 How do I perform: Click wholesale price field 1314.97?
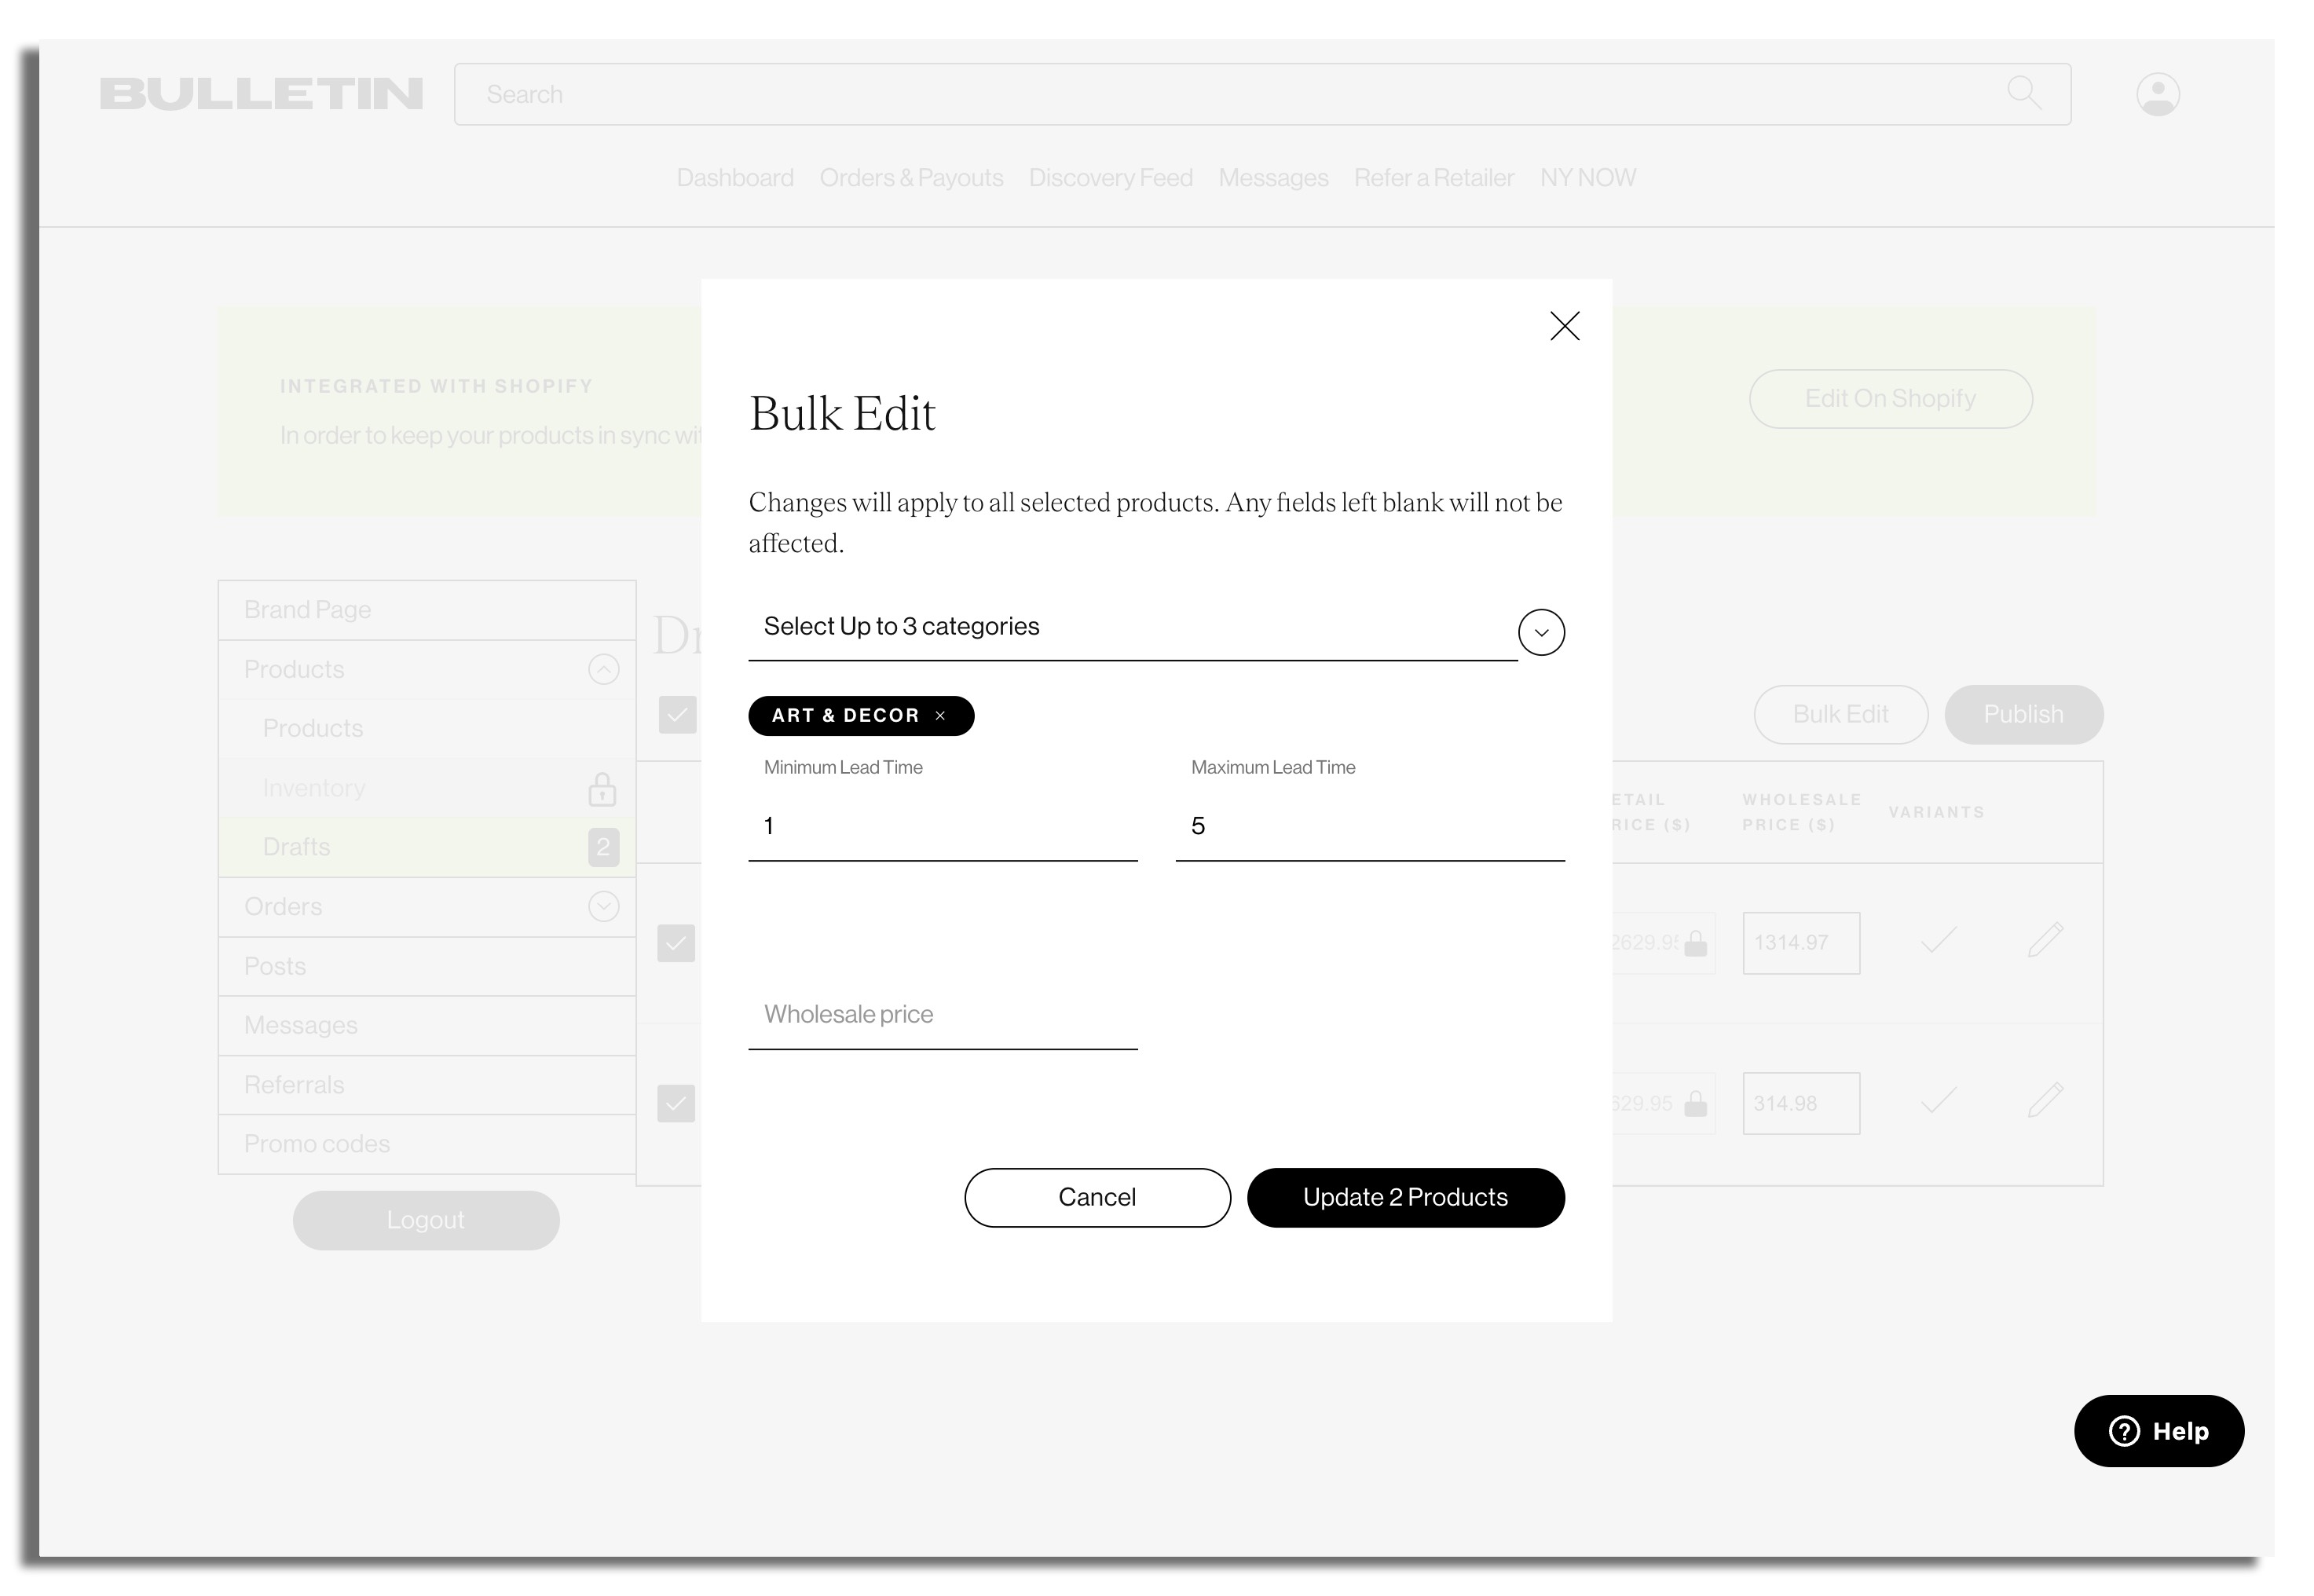(x=1801, y=943)
